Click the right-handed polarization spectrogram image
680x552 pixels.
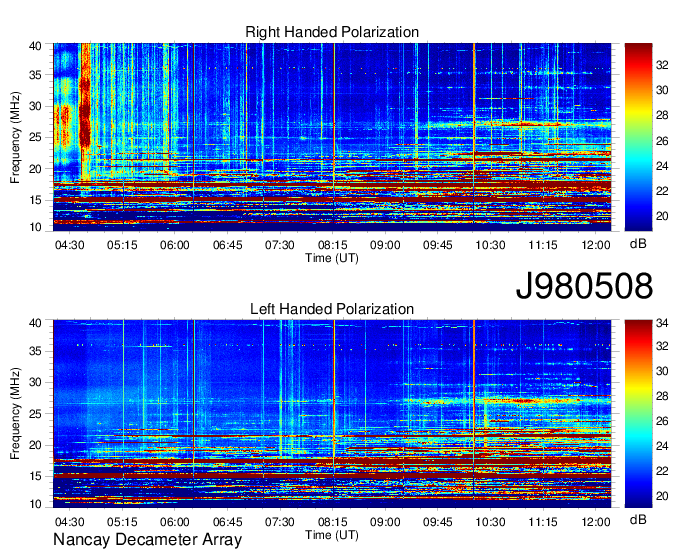332,137
